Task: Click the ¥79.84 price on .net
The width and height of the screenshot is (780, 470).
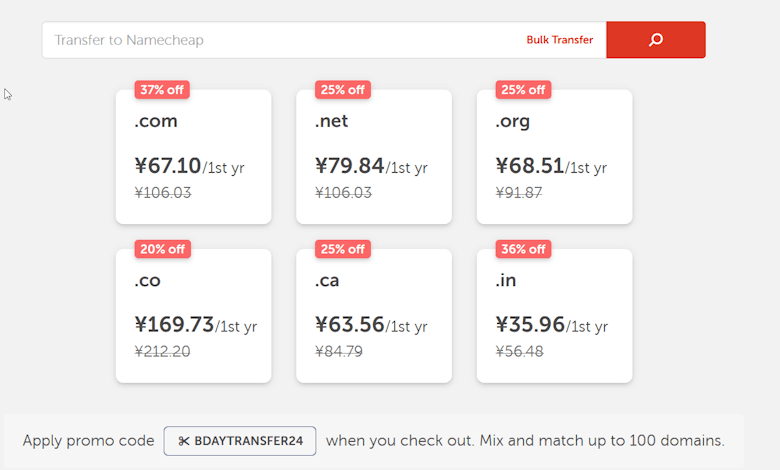Action: [x=350, y=166]
